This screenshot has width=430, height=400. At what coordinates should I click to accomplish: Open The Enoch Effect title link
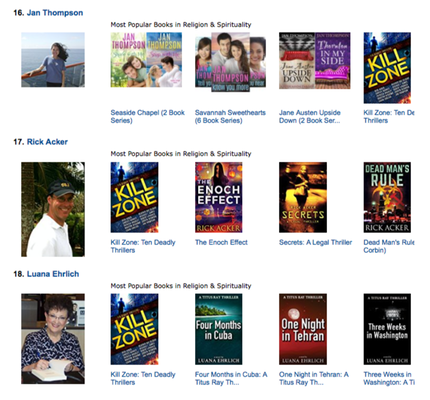(x=221, y=242)
